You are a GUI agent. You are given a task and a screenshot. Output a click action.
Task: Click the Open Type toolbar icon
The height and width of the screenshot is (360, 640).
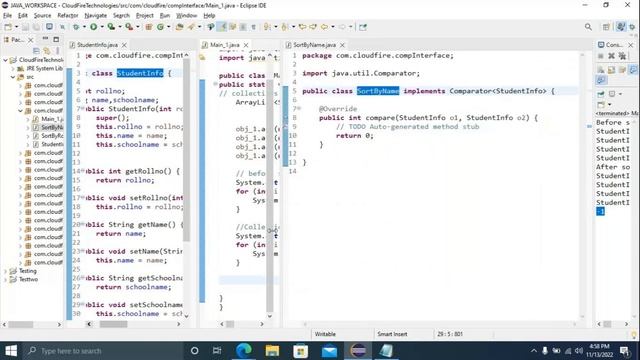click(x=179, y=27)
